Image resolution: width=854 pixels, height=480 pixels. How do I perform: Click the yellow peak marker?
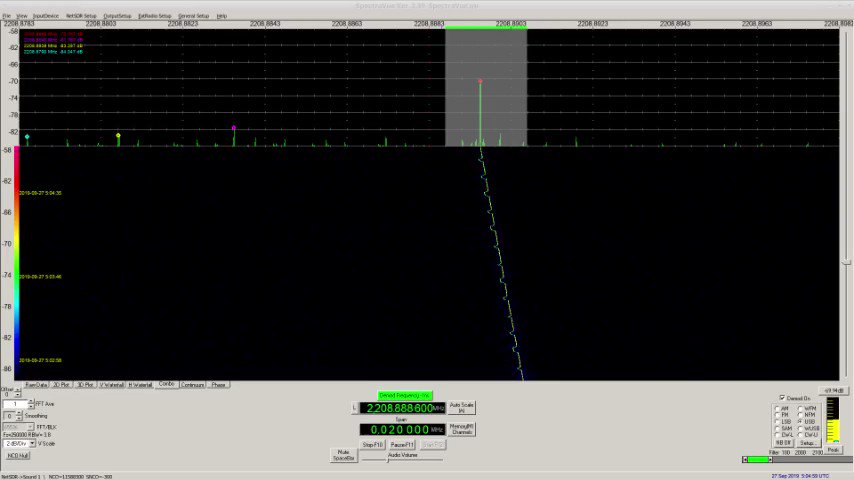tap(118, 135)
